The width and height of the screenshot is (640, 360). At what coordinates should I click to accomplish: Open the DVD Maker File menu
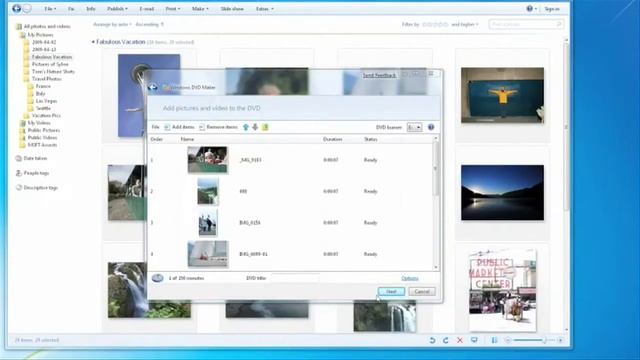point(155,127)
